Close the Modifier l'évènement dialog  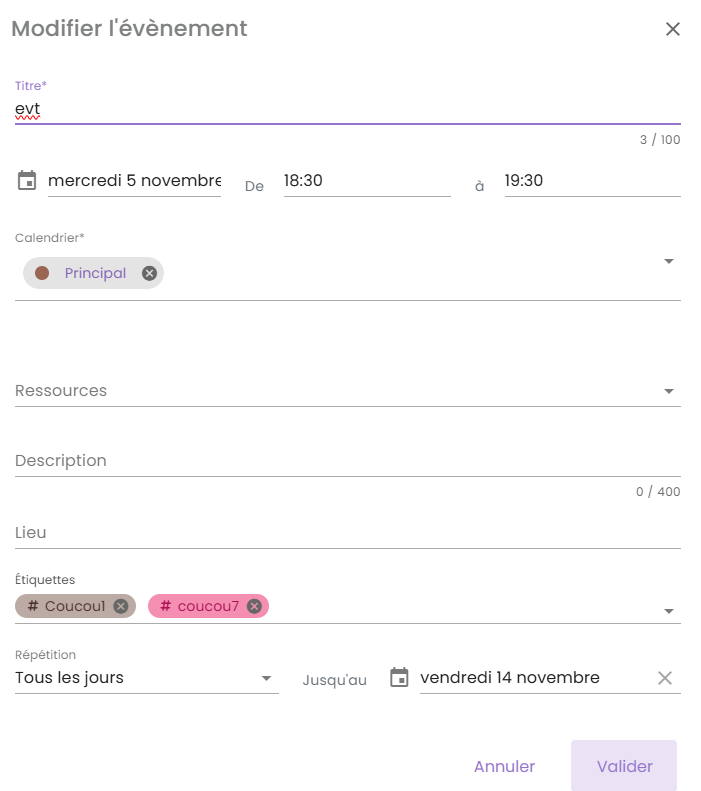[673, 29]
